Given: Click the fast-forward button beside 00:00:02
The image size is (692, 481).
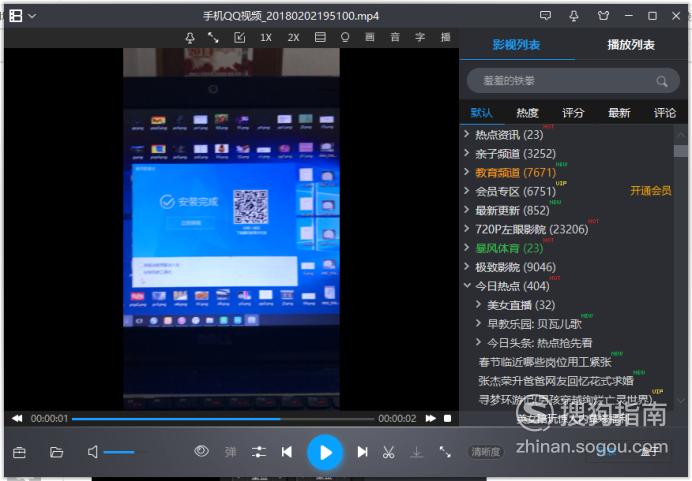Looking at the screenshot, I should 431,418.
